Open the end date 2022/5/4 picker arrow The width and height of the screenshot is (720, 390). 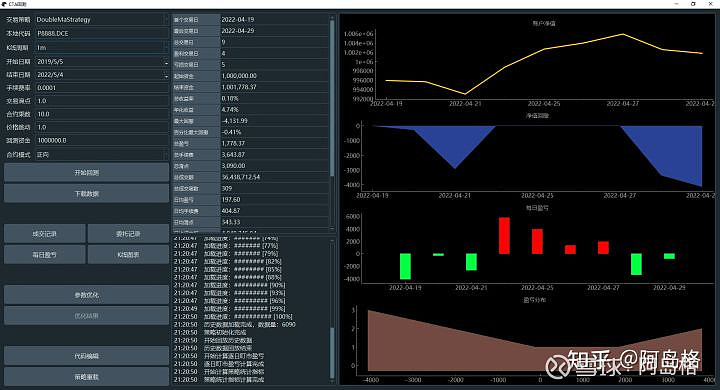pos(166,75)
